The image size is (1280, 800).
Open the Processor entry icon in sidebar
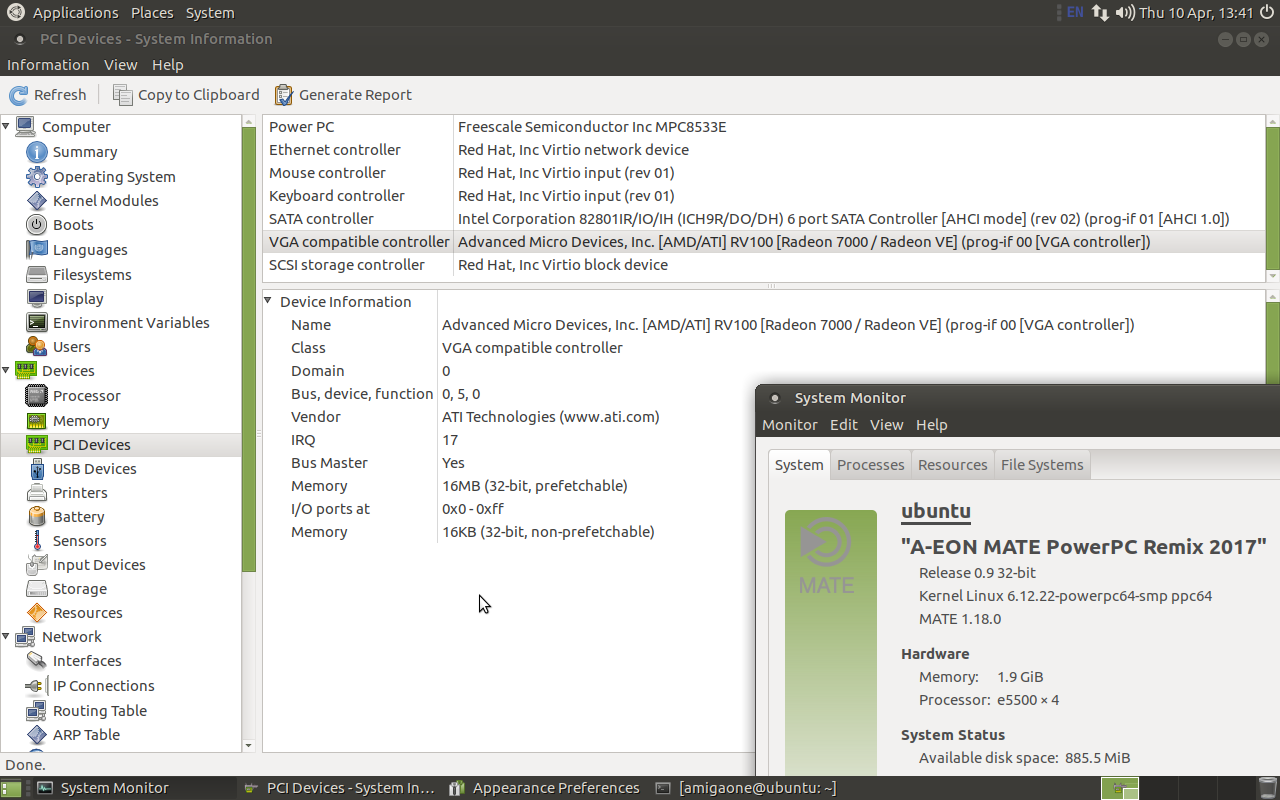[37, 396]
